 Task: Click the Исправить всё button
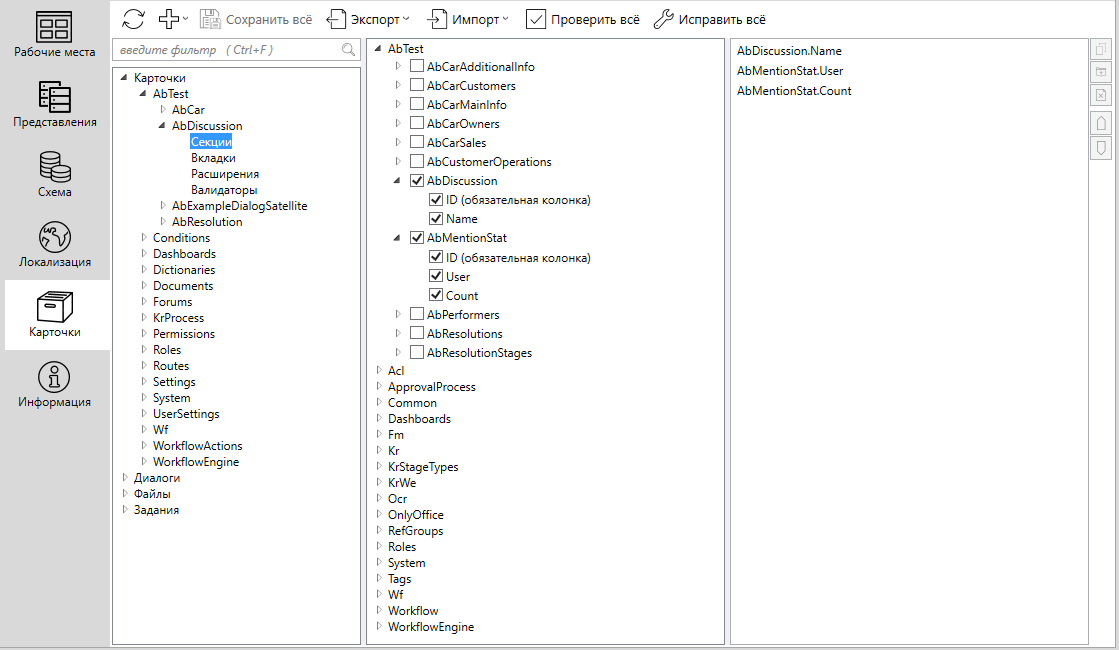point(709,19)
